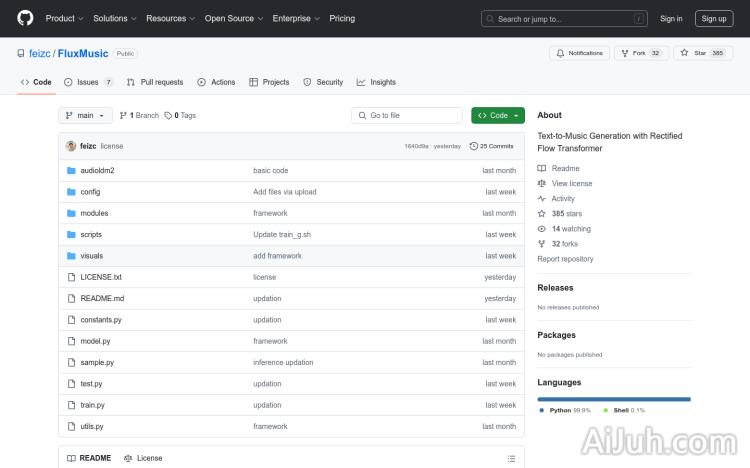Toggle Star for this repository
Screen dimensions: 750x468
[703, 53]
